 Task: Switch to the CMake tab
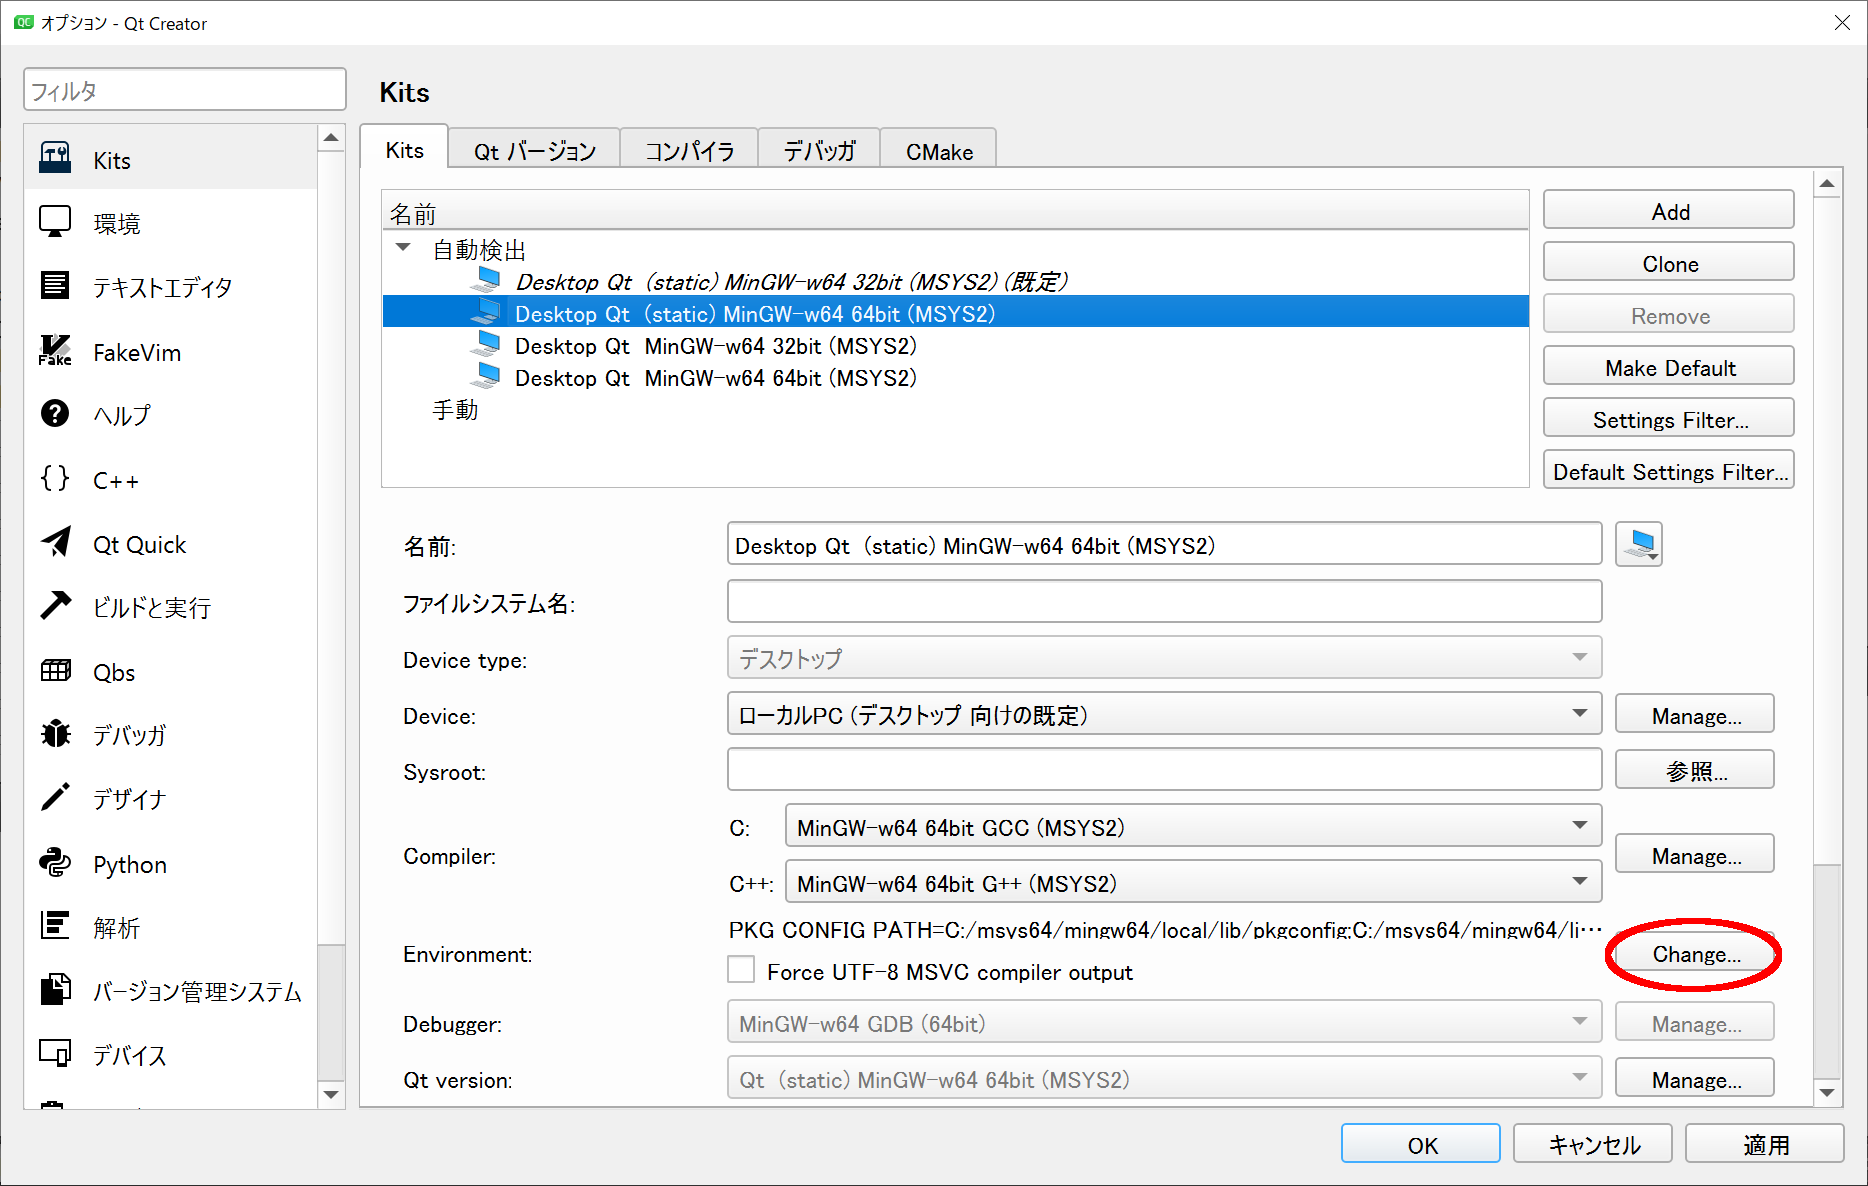coord(939,150)
